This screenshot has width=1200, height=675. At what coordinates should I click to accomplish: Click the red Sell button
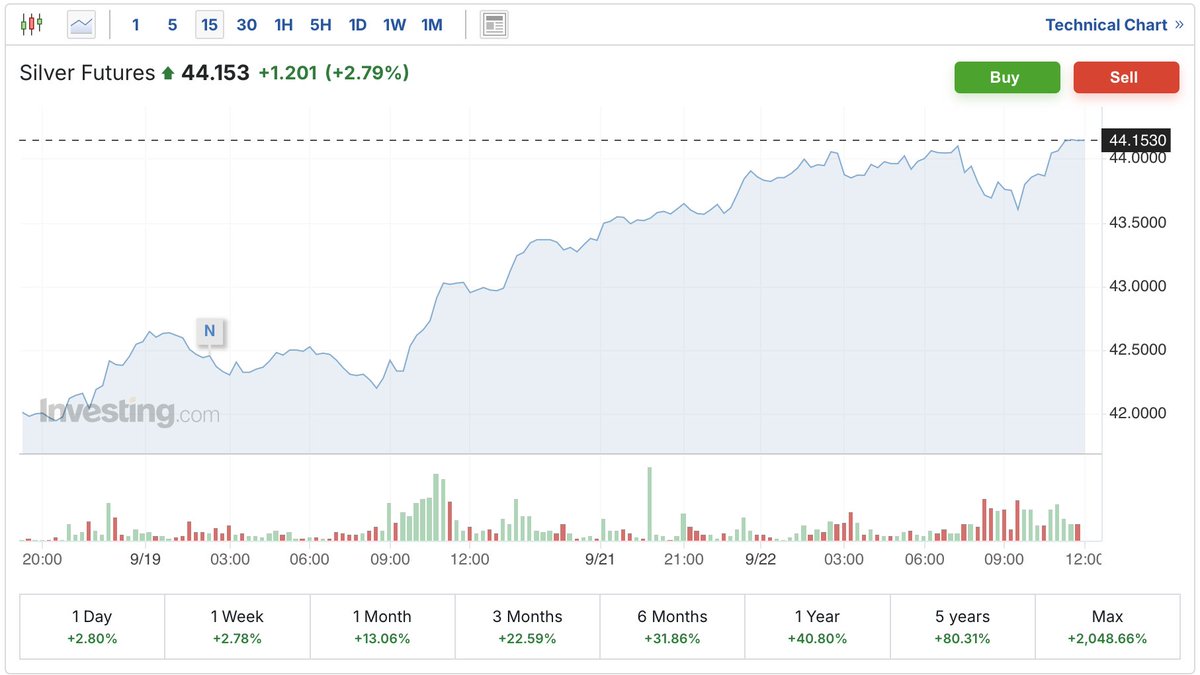tap(1124, 77)
